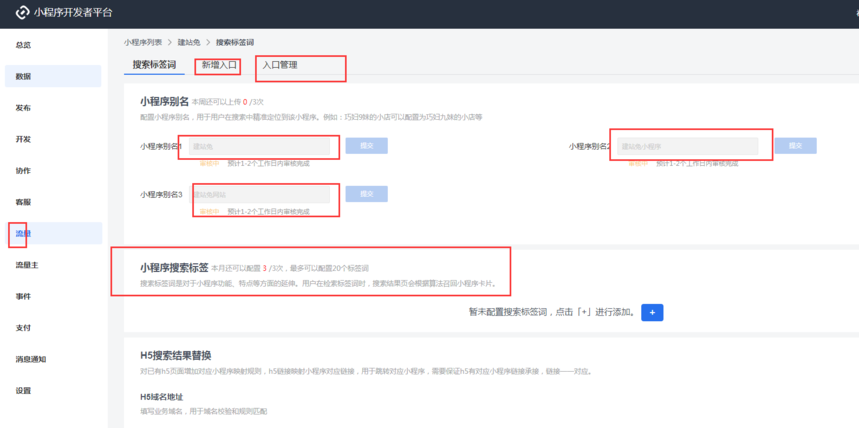Open 流量 sidebar item
This screenshot has height=428, width=859.
click(x=53, y=233)
